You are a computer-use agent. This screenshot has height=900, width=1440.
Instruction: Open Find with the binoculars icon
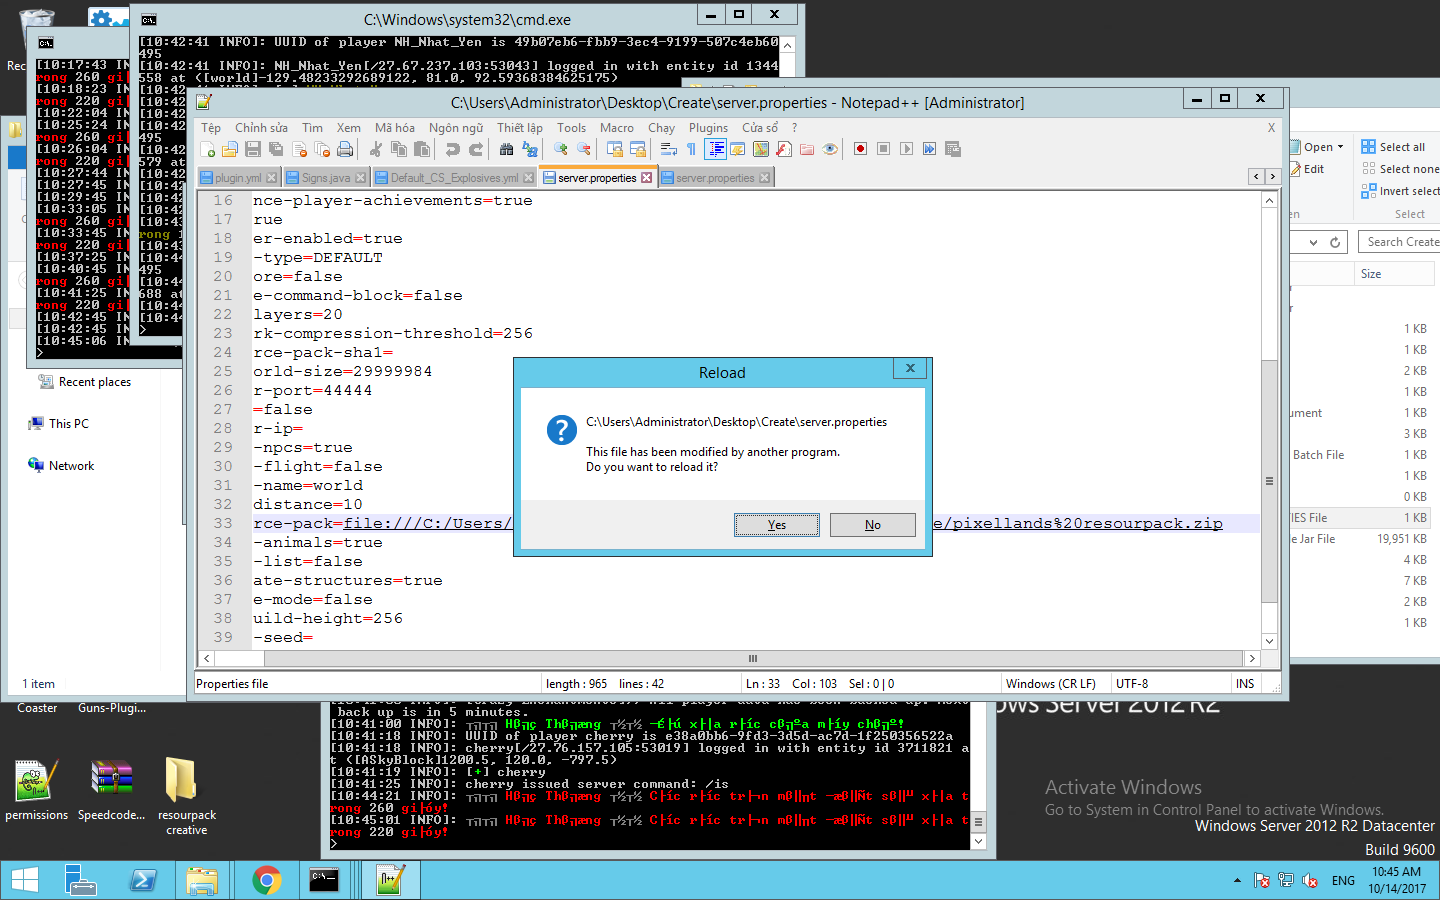(x=506, y=149)
